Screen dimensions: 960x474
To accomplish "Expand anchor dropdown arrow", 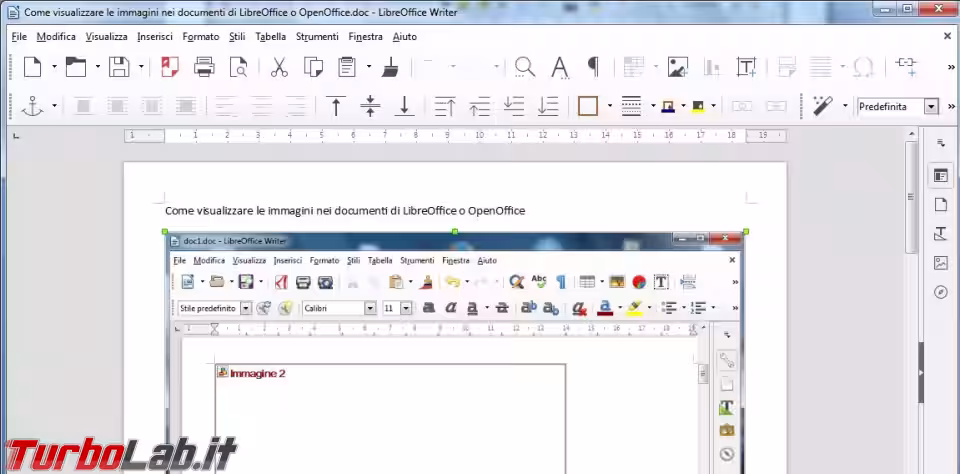I will [x=54, y=106].
